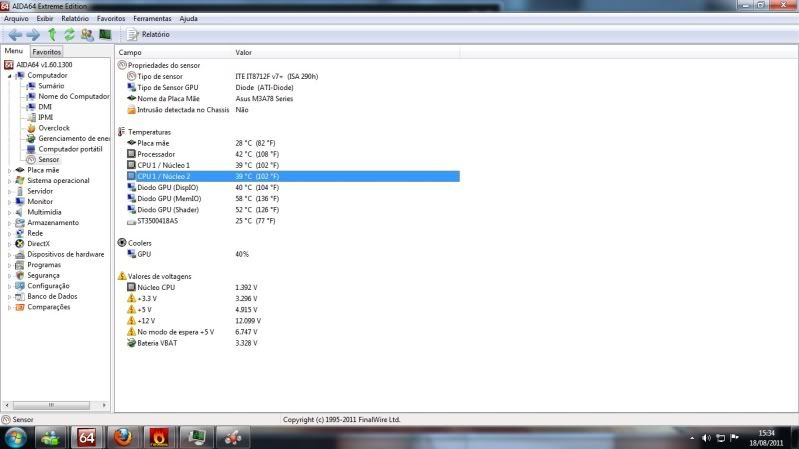This screenshot has height=449, width=799.
Task: Click the Forward arrow toolbar icon
Action: pos(33,34)
